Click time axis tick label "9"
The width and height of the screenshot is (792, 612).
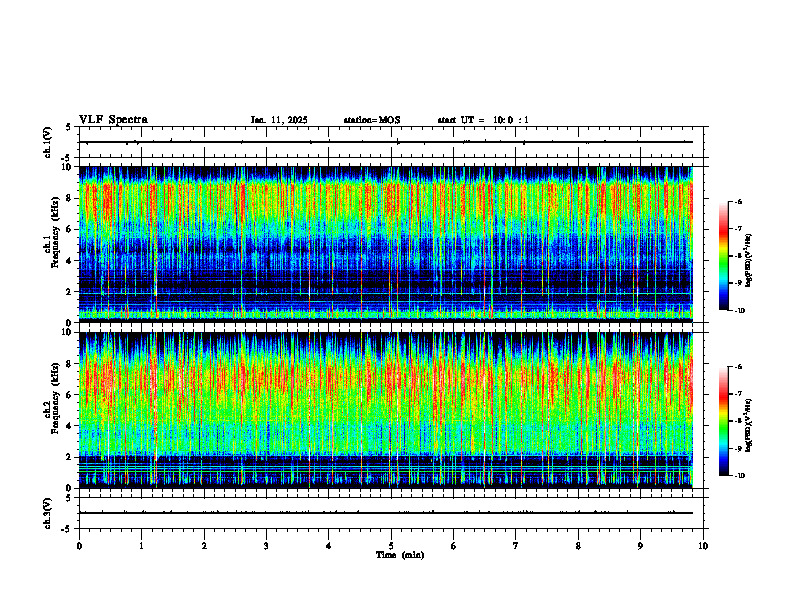[640, 546]
